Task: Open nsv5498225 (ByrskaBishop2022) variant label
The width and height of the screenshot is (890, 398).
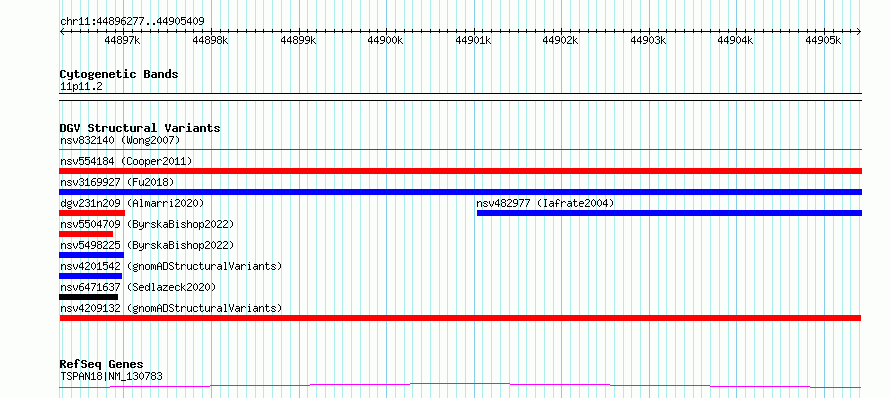Action: pos(147,245)
